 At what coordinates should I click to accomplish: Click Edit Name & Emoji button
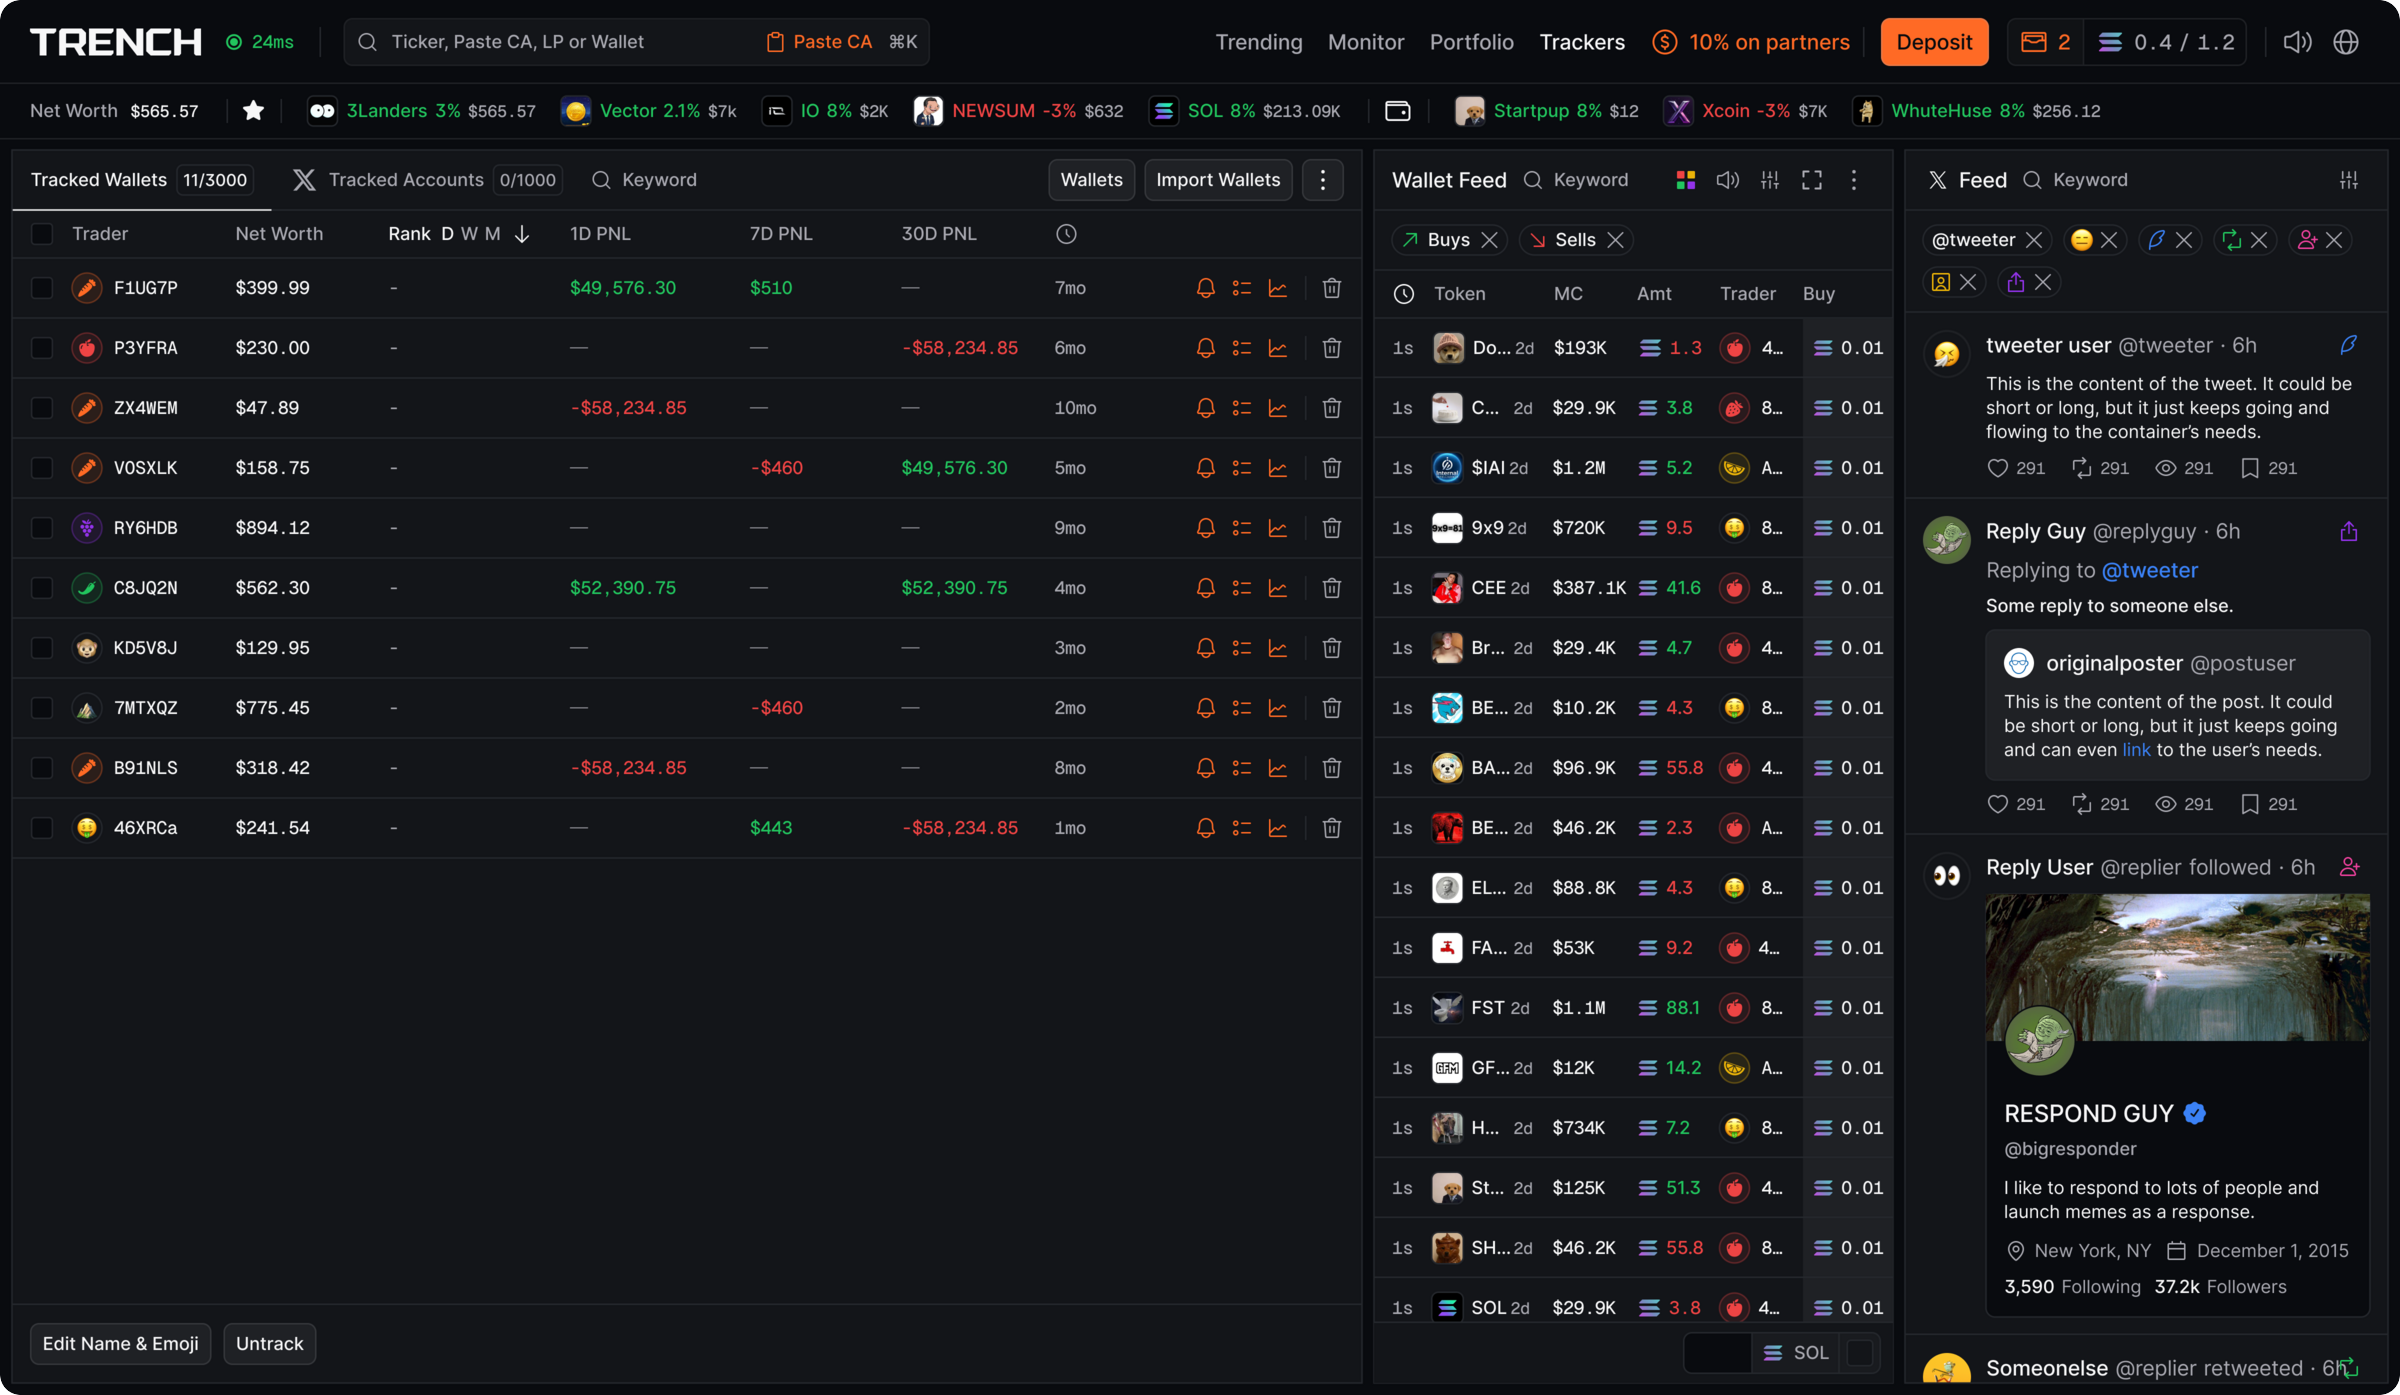(x=120, y=1343)
